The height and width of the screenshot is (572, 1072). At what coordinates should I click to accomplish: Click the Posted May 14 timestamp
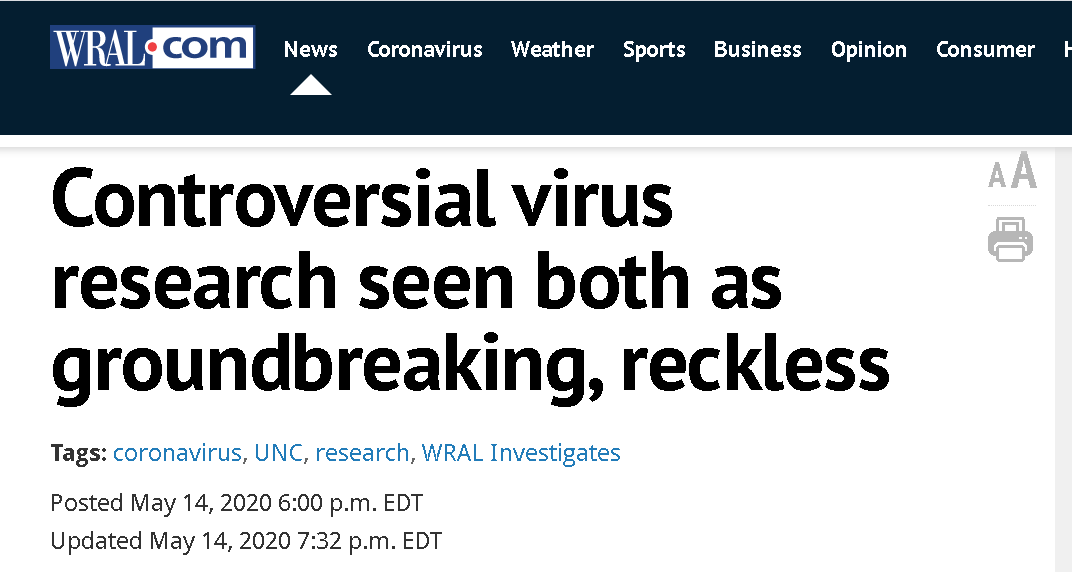(x=237, y=502)
